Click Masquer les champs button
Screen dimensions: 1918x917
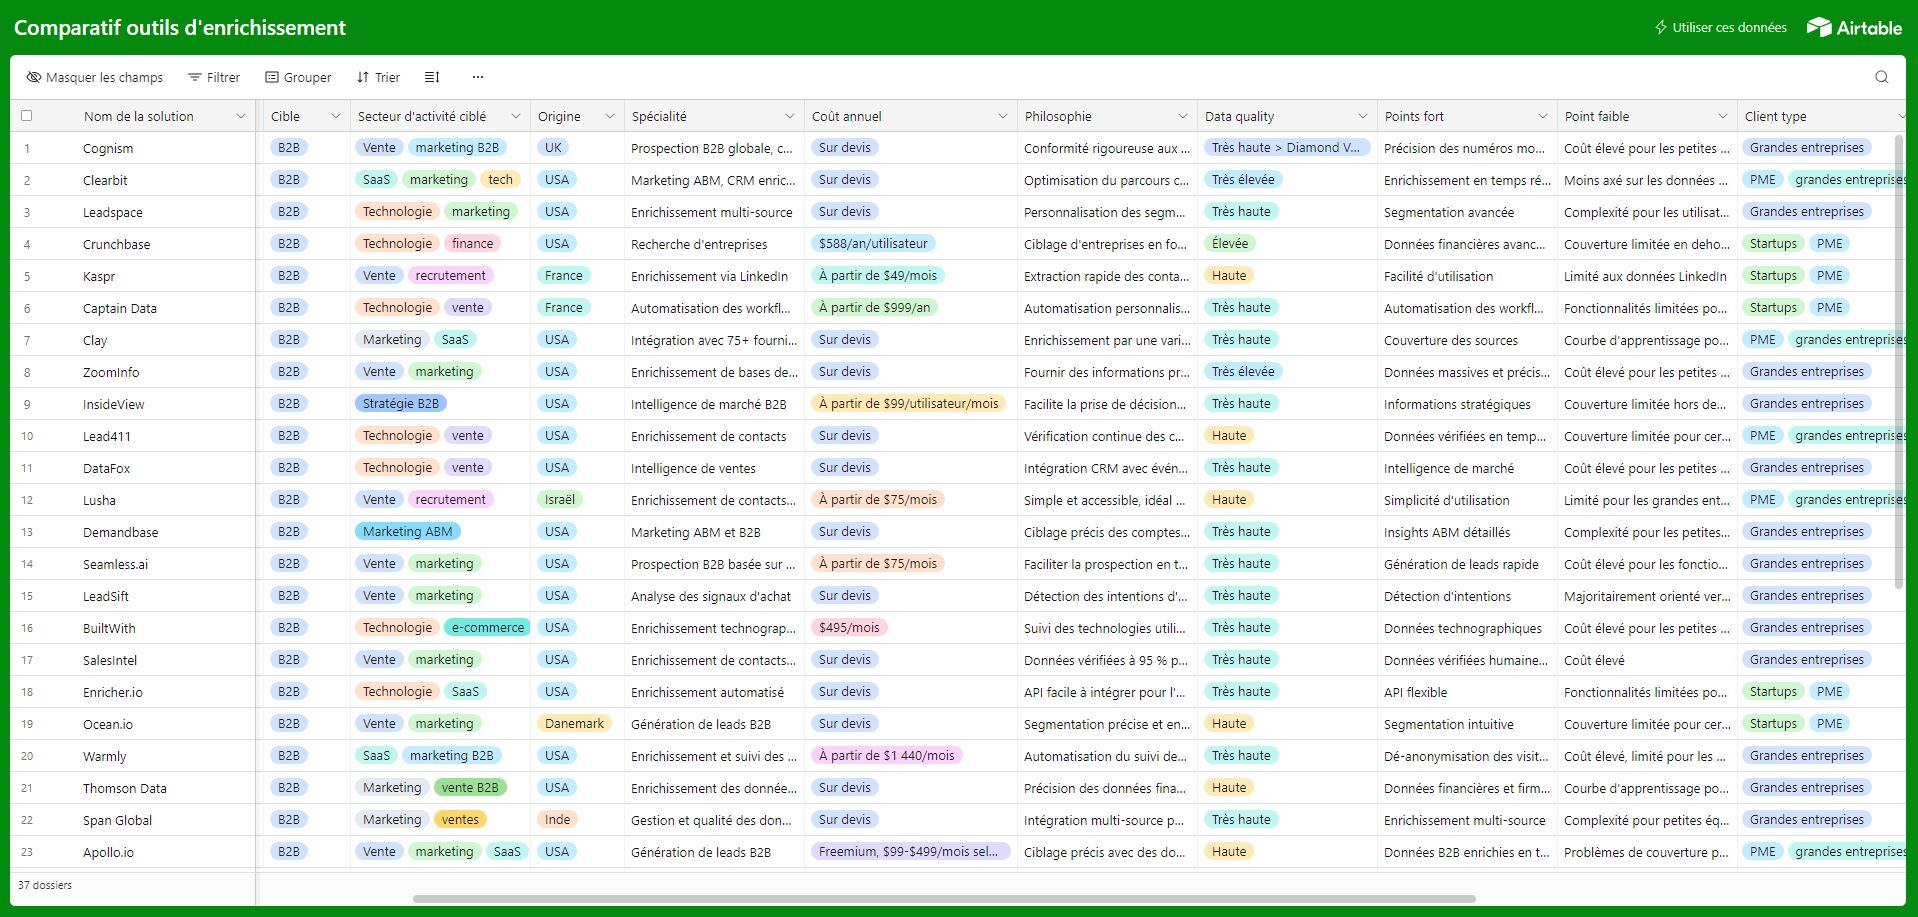click(95, 77)
